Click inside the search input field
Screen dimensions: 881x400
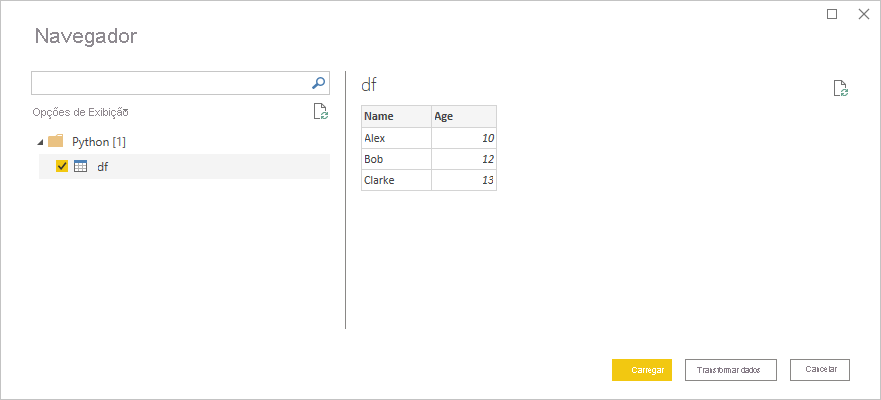tap(170, 83)
